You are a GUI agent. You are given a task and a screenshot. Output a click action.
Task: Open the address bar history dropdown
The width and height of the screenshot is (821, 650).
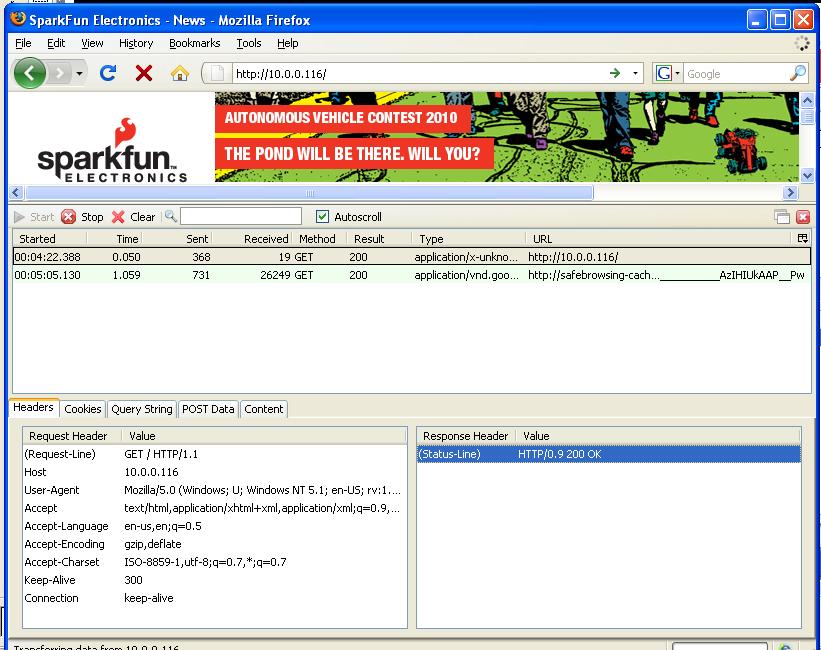tap(636, 73)
